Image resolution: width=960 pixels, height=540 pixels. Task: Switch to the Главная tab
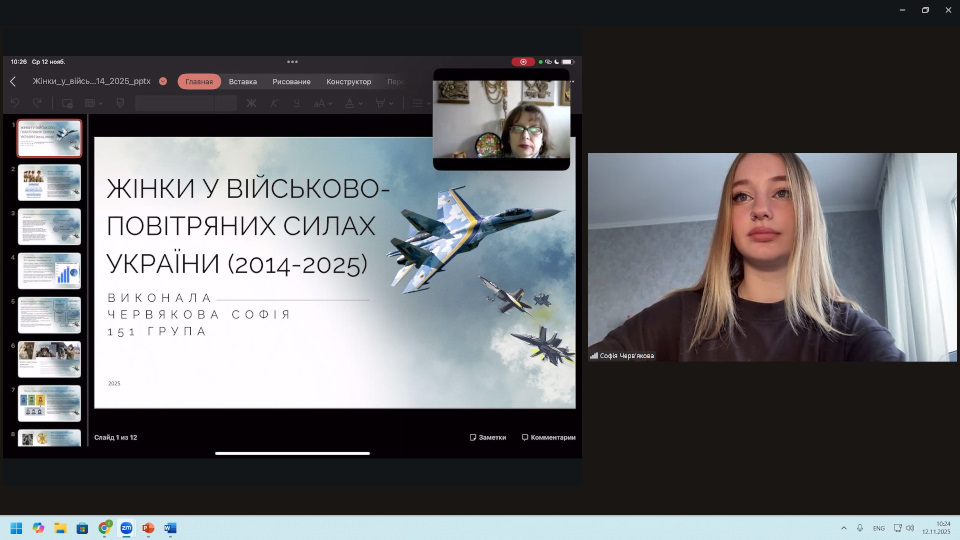point(199,82)
